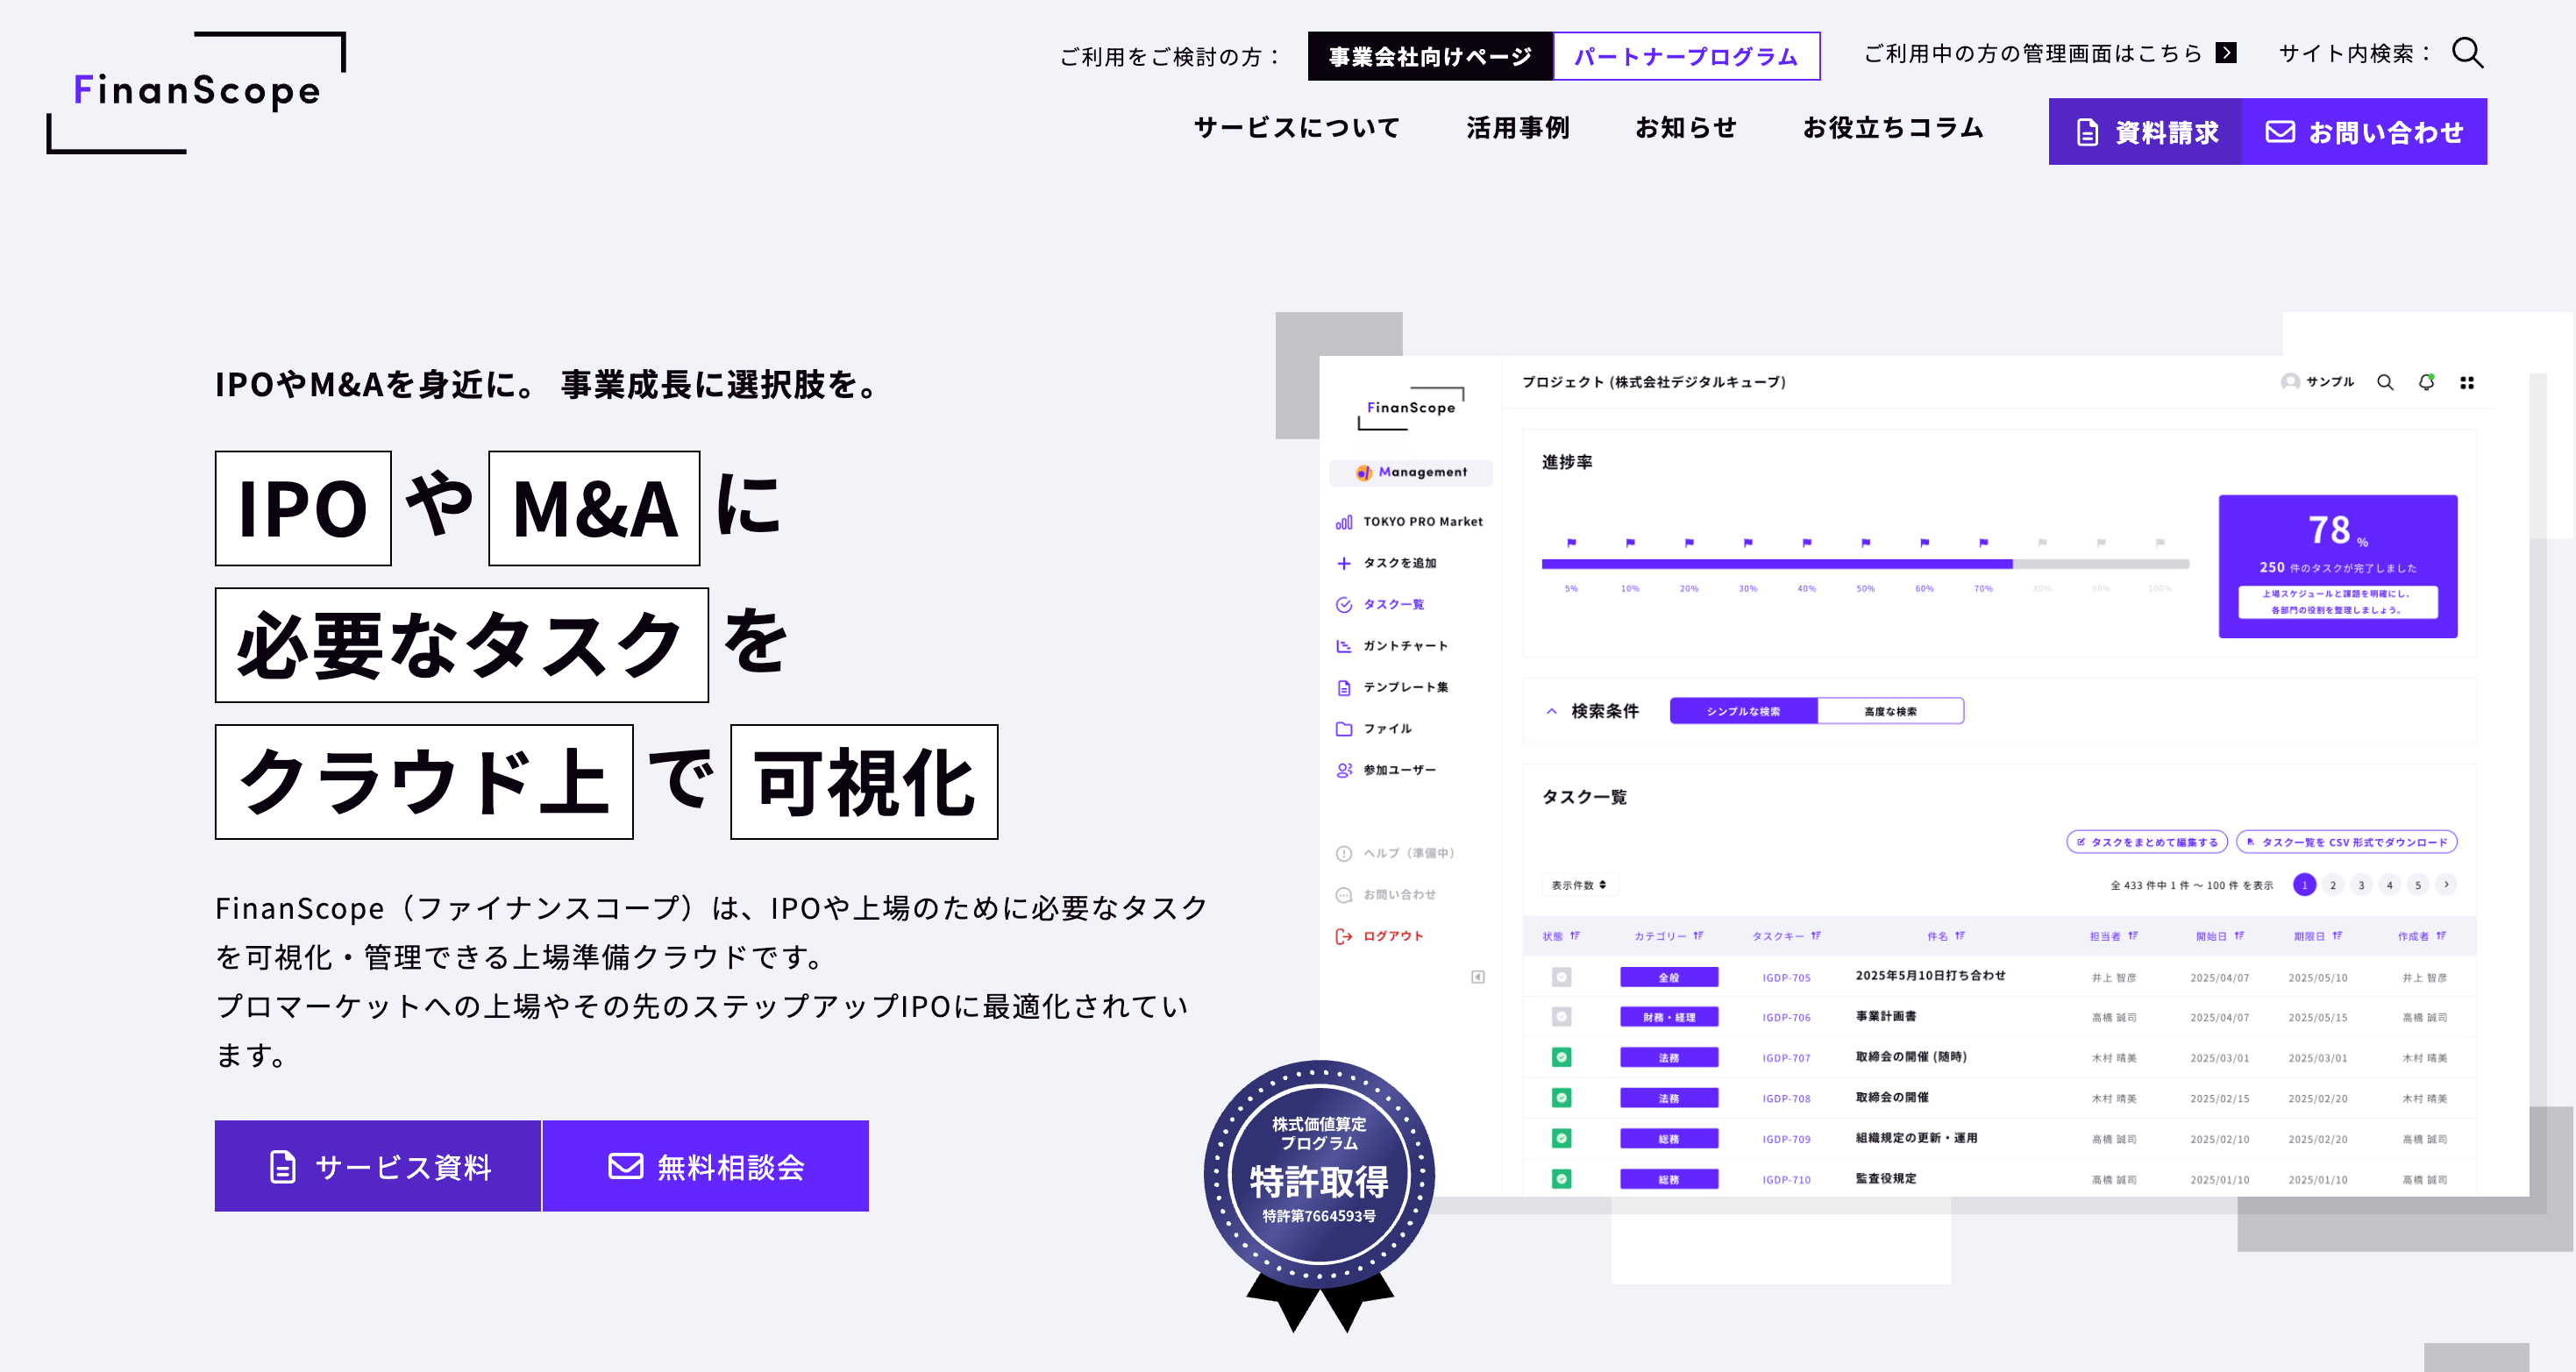This screenshot has width=2576, height=1372.
Task: Click the sidebar collapse arrow icon
Action: 1478,977
